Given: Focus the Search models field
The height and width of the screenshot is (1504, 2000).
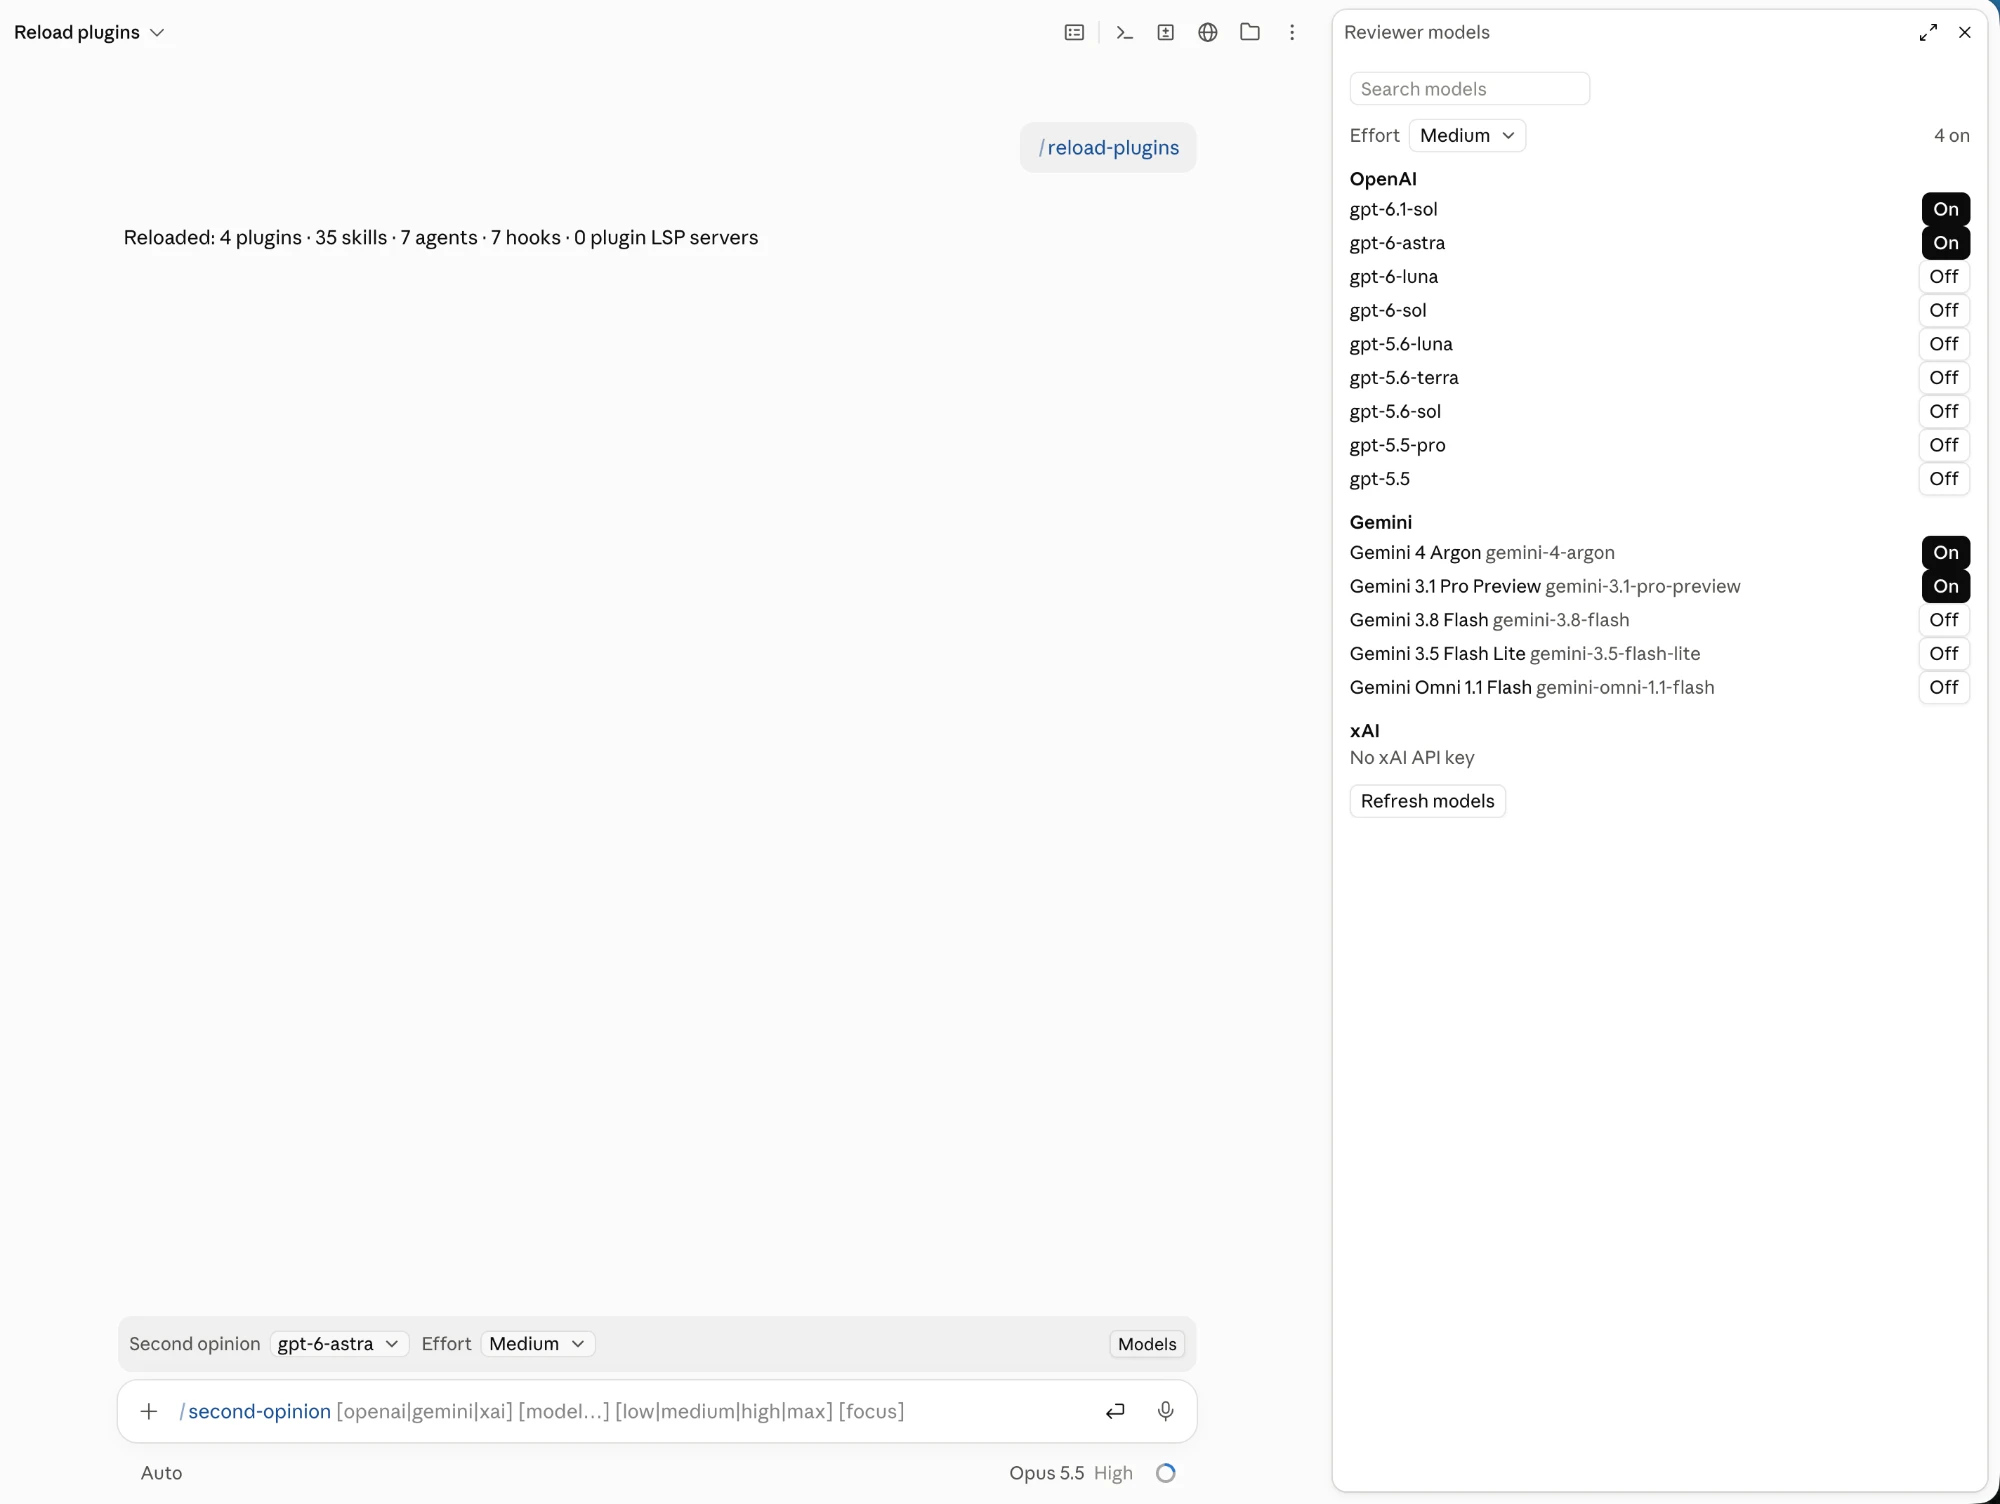Looking at the screenshot, I should (x=1469, y=89).
